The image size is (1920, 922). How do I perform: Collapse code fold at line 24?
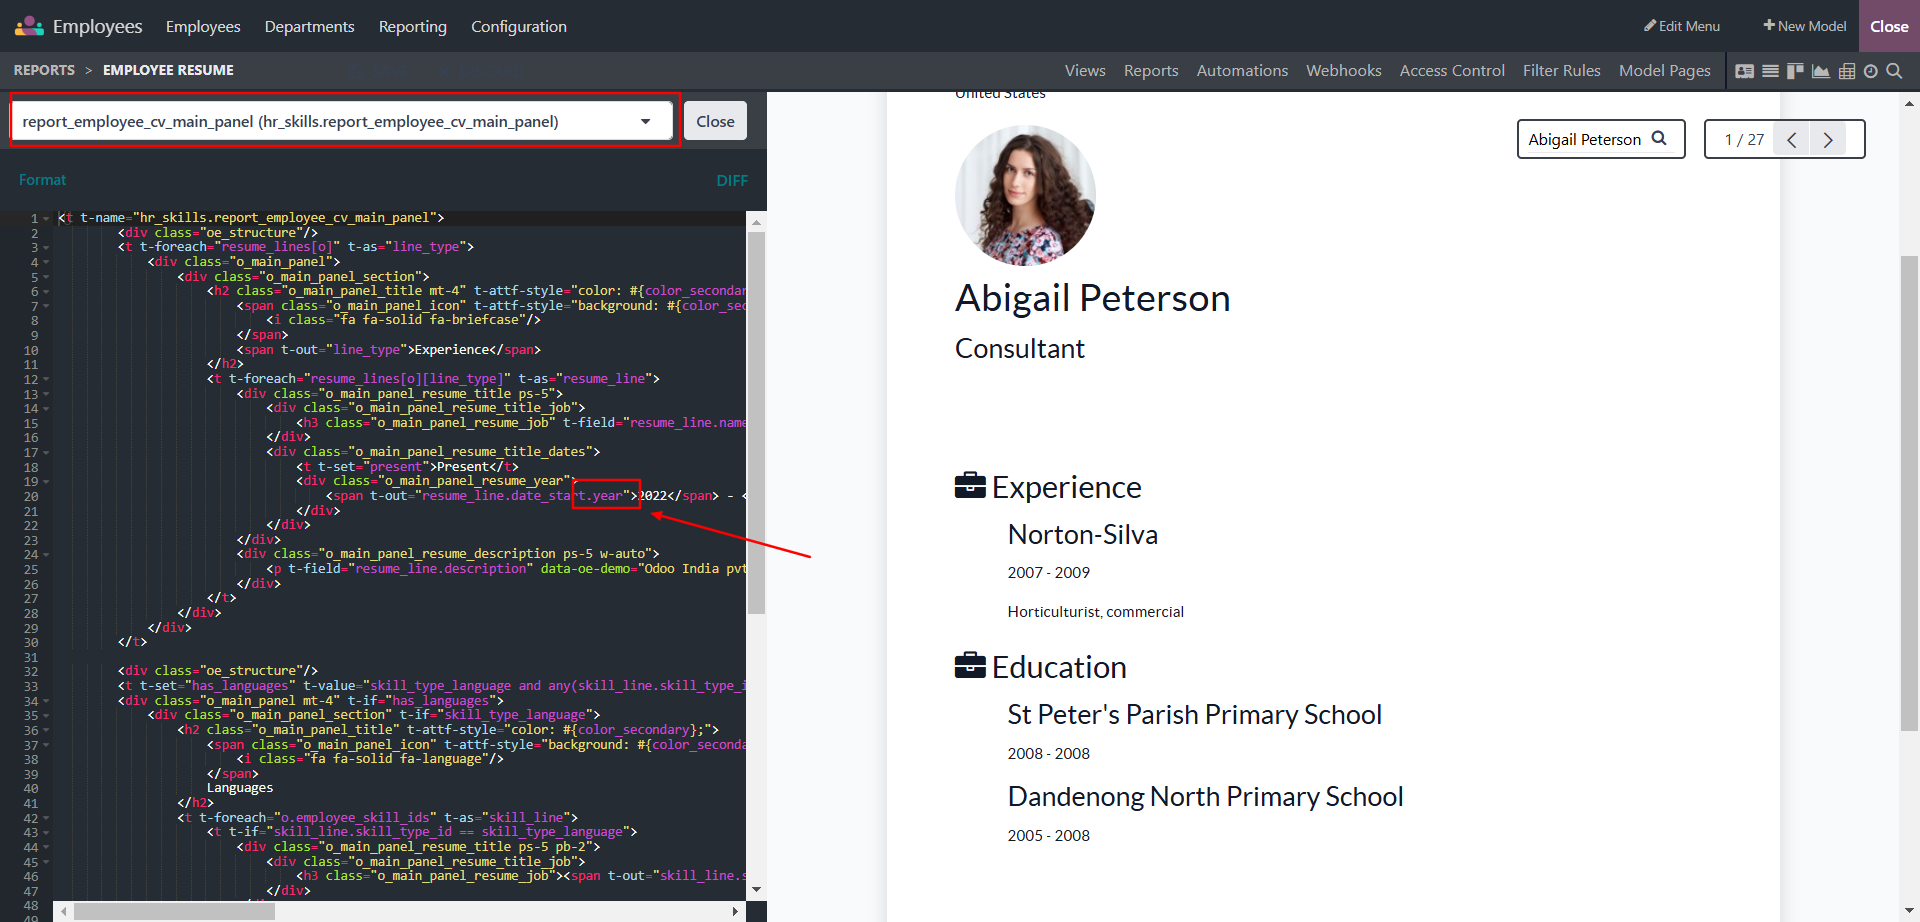click(46, 554)
